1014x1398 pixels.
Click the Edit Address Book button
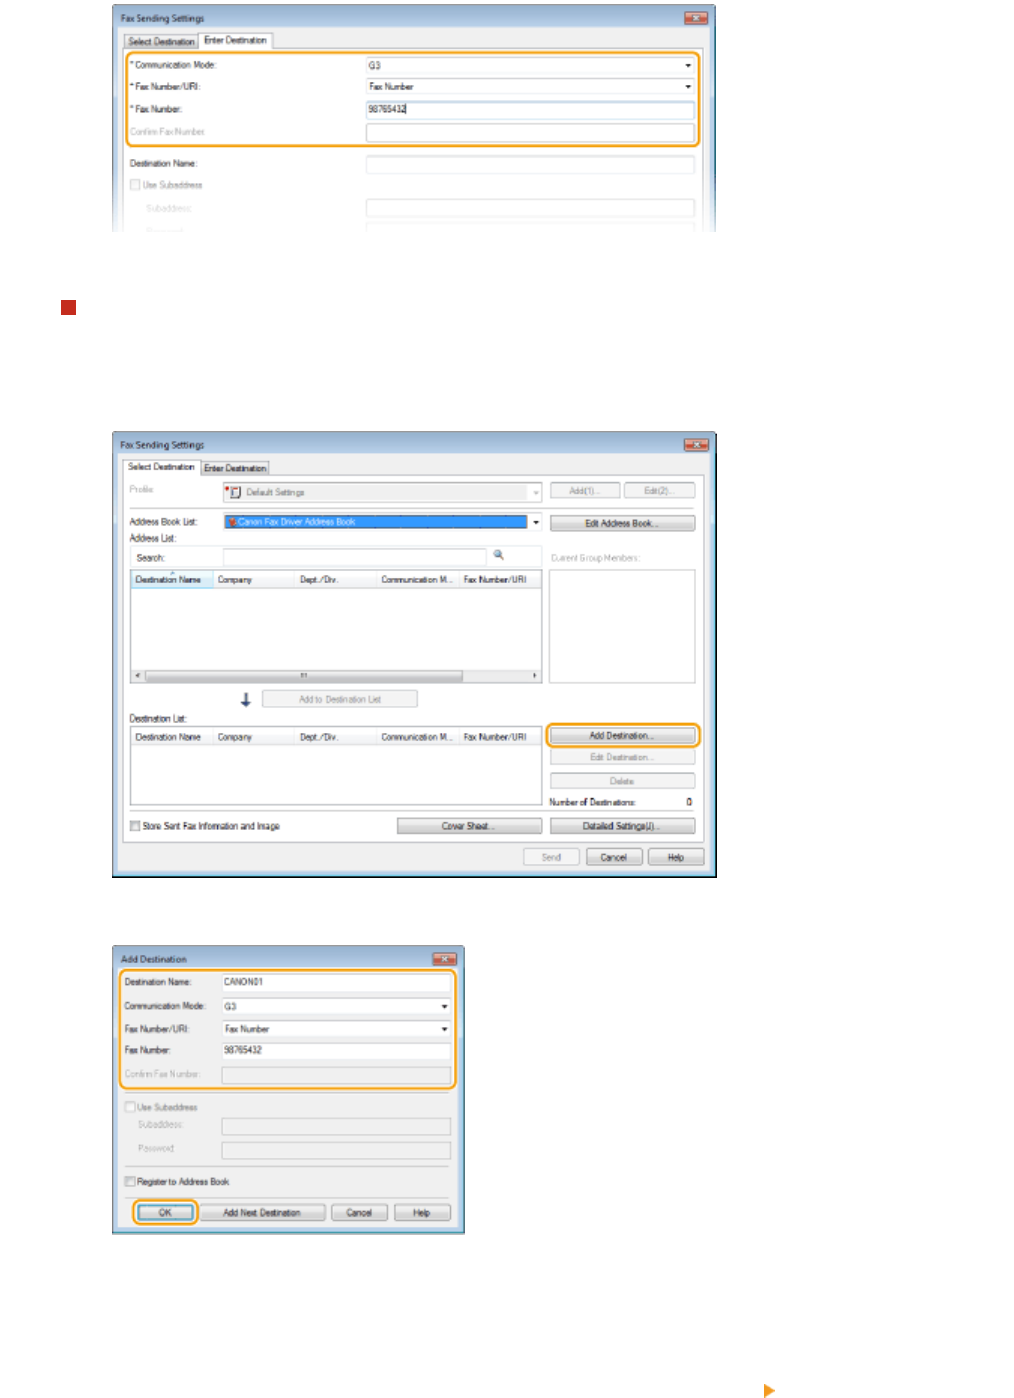click(622, 523)
